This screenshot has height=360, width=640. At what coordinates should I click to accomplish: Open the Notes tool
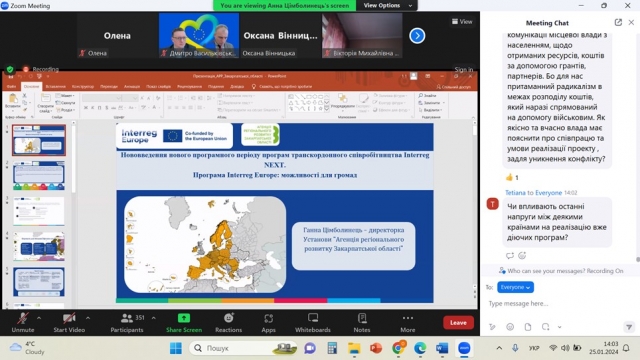362,322
